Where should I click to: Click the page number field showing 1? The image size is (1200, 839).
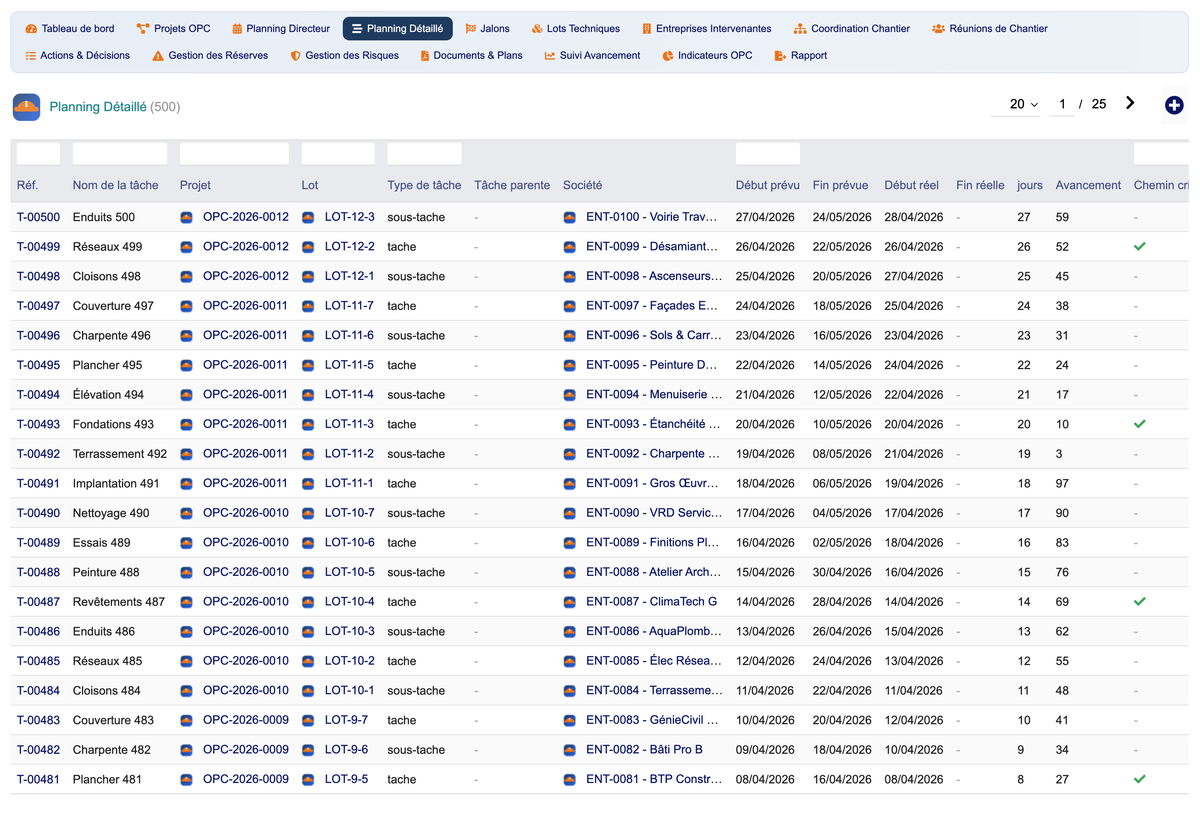1062,104
